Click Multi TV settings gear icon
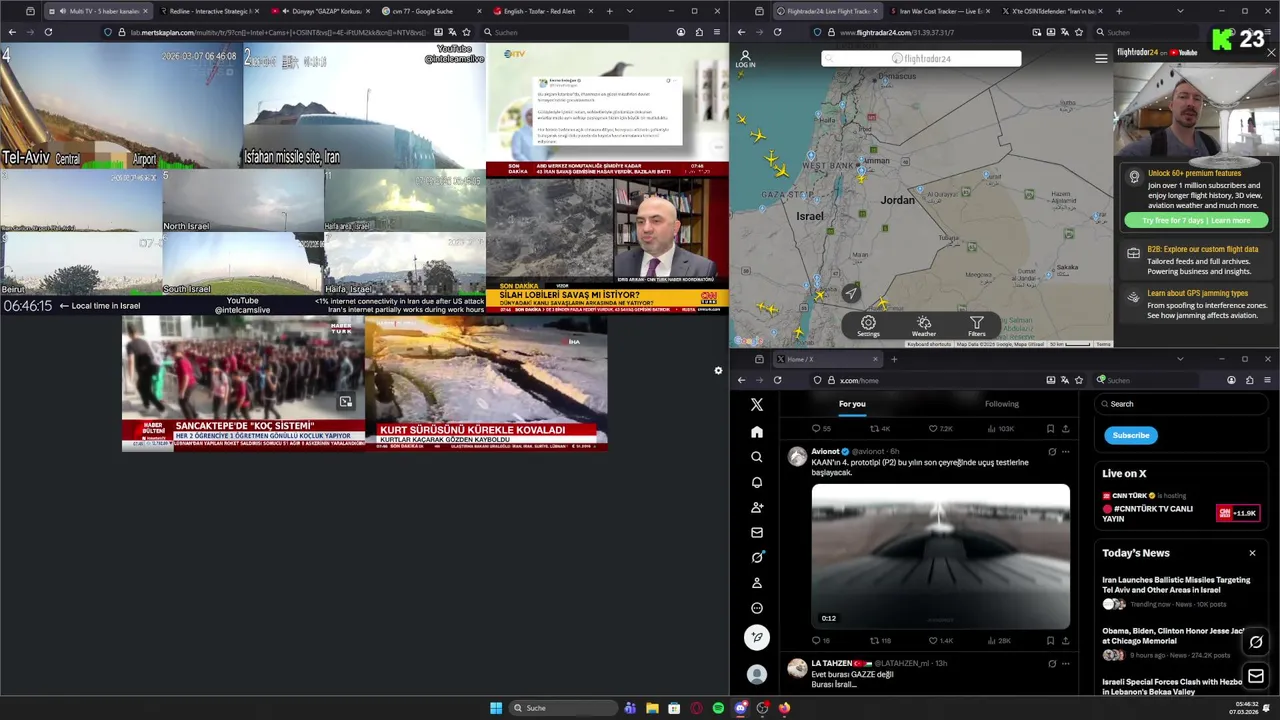This screenshot has height=720, width=1280. [x=718, y=371]
